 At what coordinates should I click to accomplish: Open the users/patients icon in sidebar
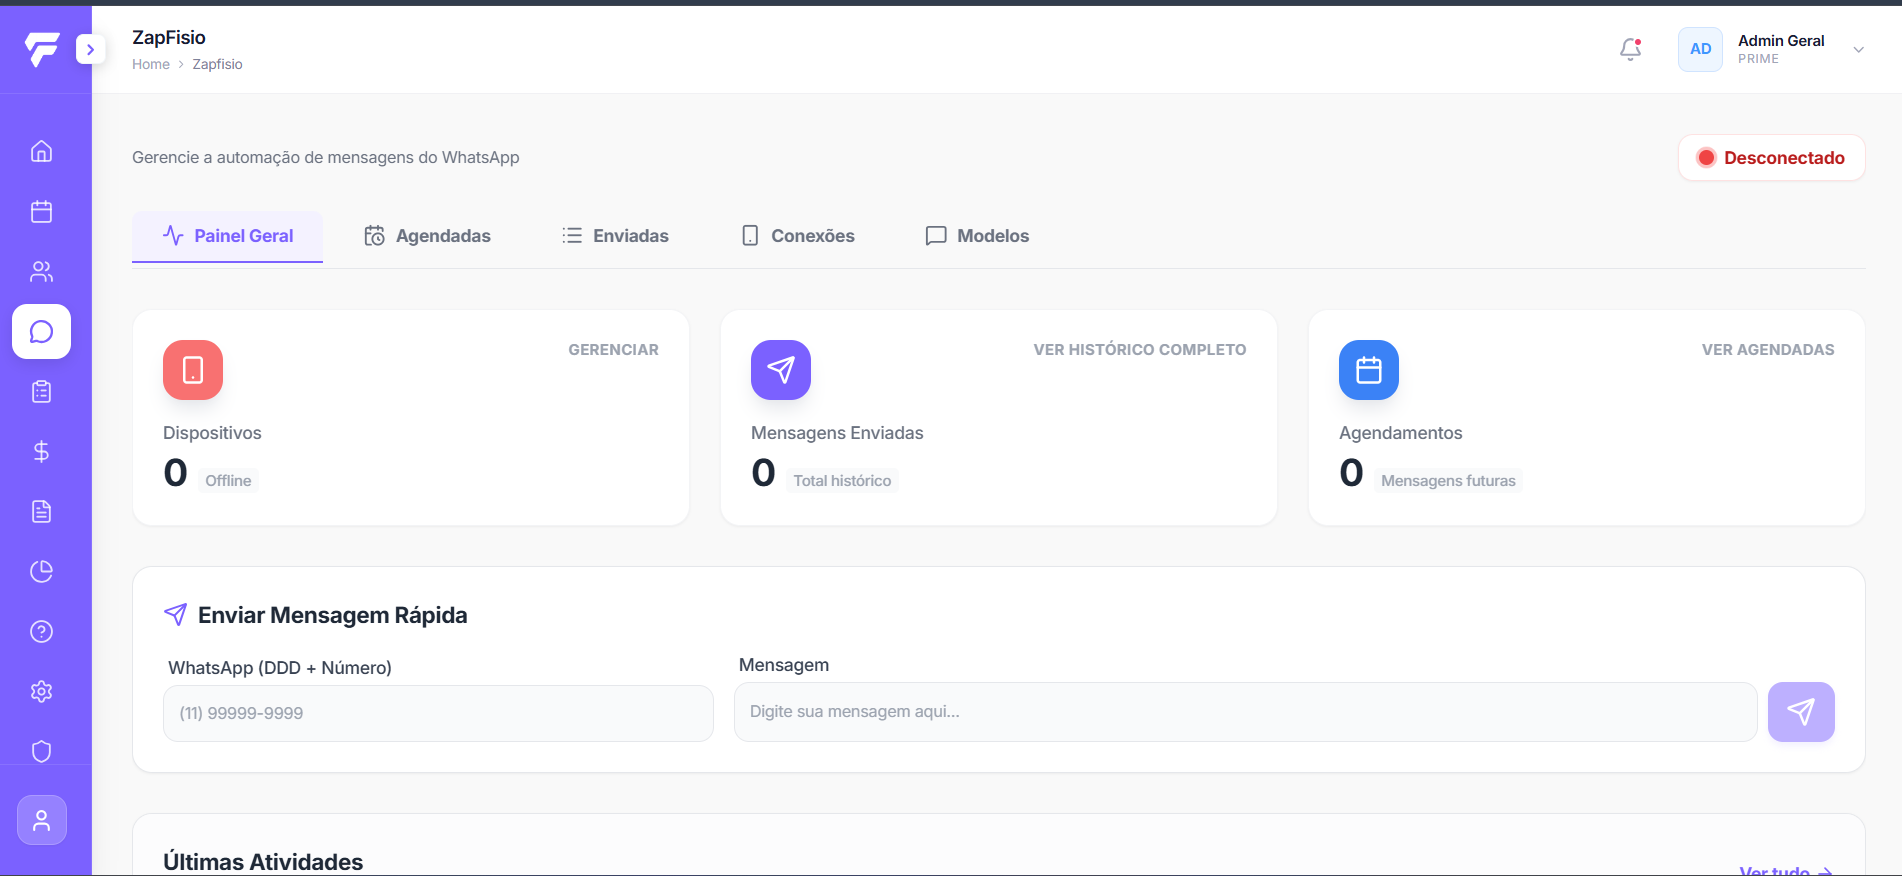click(41, 271)
